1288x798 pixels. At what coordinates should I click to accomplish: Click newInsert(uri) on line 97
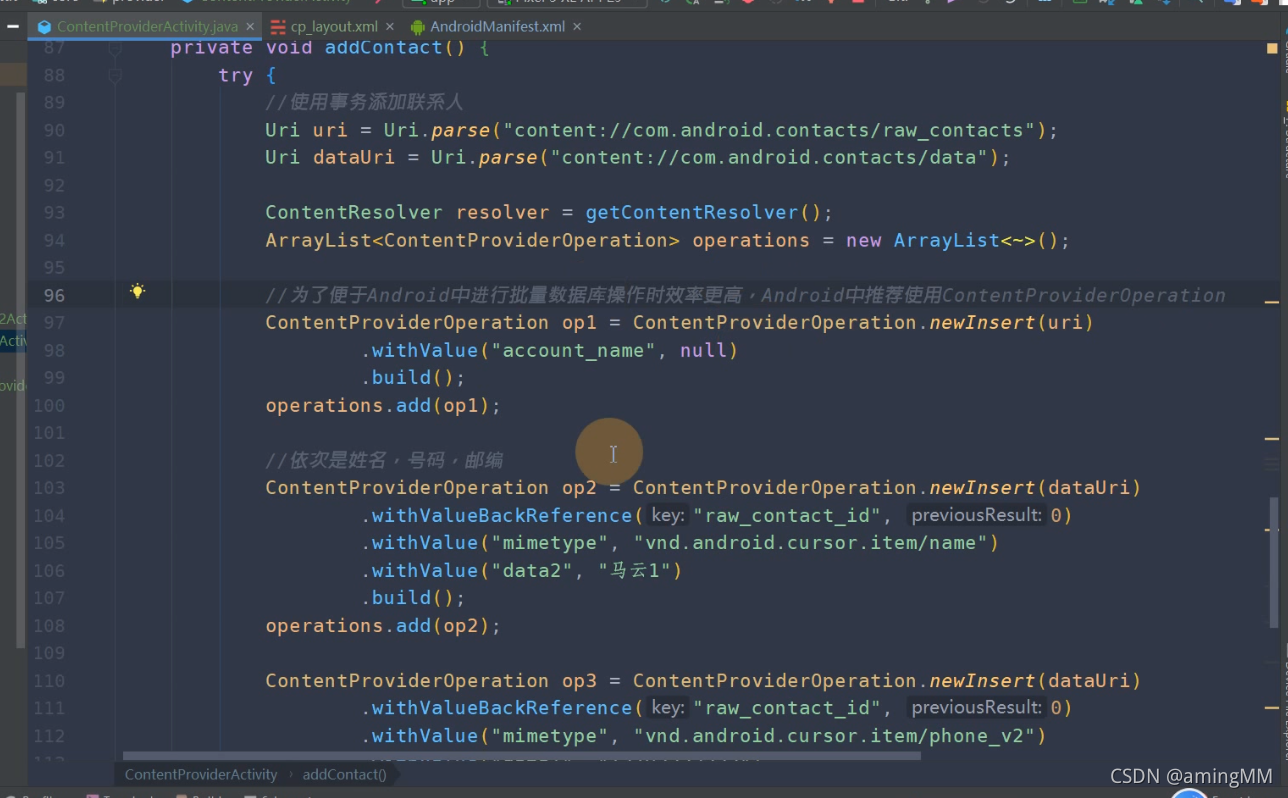point(1012,322)
